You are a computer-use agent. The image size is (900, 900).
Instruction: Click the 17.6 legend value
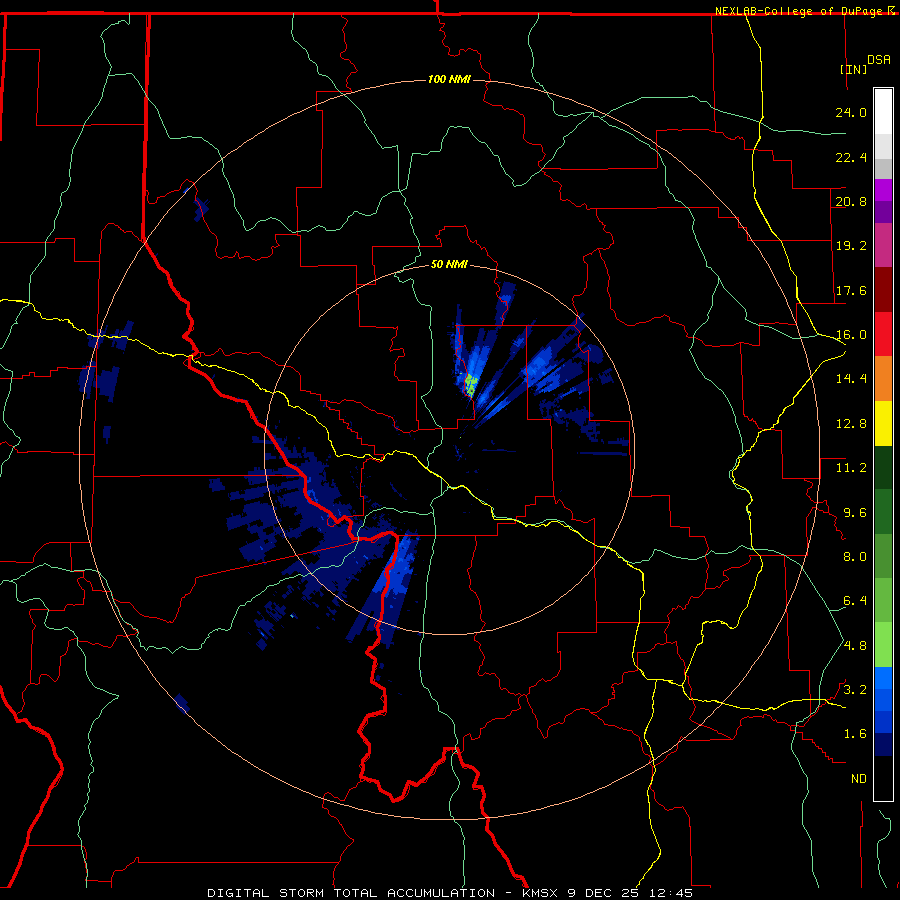pos(851,290)
